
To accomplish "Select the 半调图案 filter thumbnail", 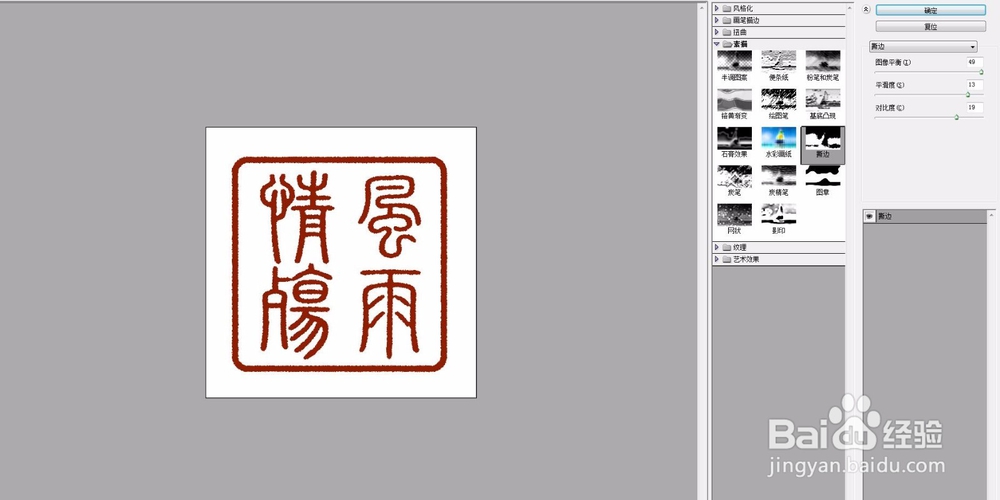I will [x=734, y=66].
